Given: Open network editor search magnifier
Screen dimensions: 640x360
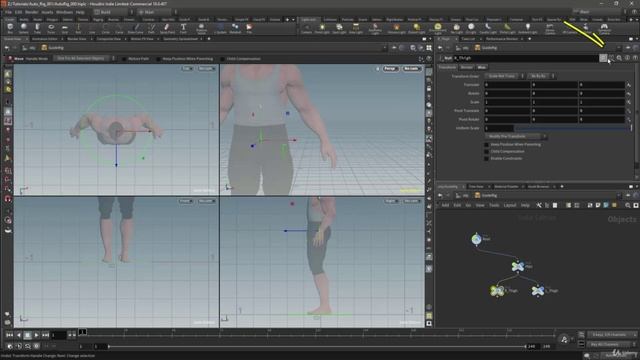Looking at the screenshot, I should [x=628, y=205].
